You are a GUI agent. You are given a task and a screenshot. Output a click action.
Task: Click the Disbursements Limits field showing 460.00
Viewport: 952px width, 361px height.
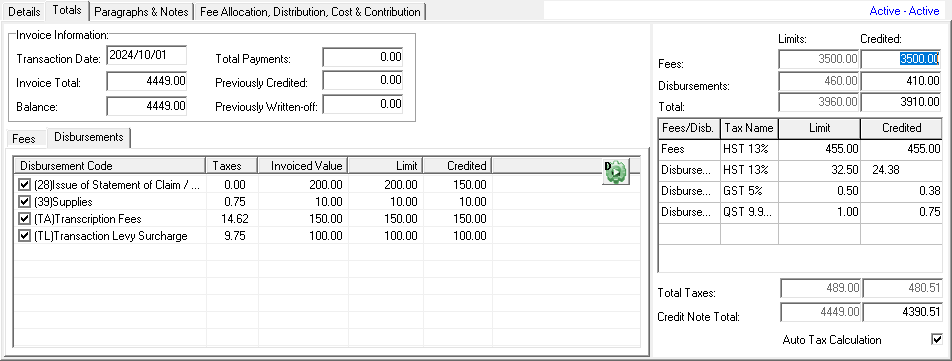coord(820,81)
